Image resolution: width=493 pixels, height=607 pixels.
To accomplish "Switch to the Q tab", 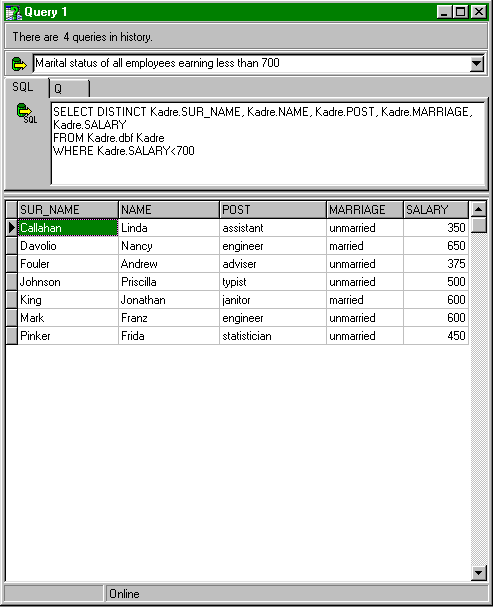I will [69, 89].
